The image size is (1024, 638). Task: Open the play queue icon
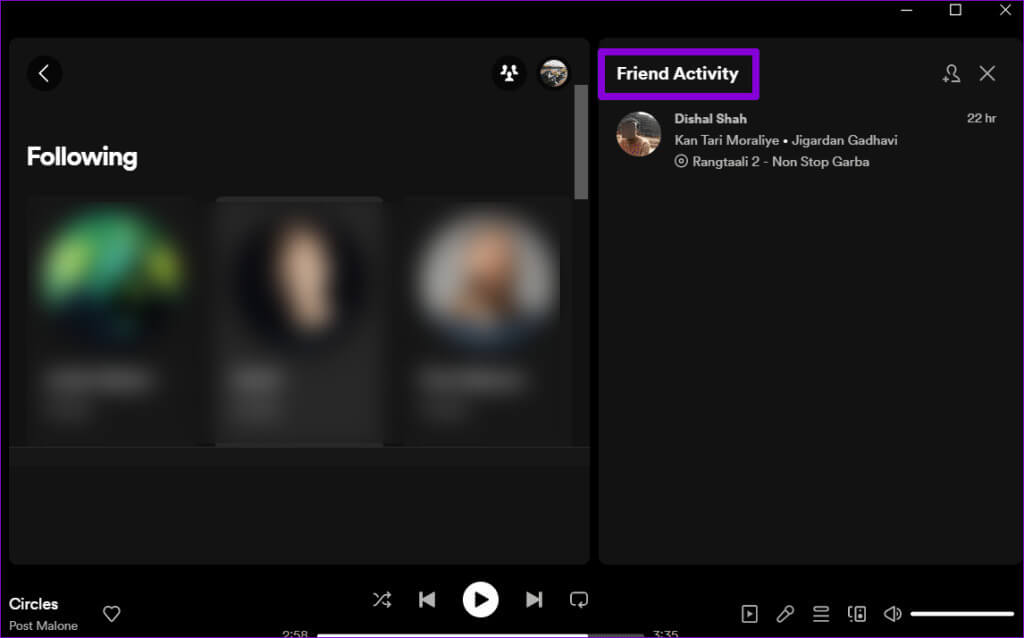[x=821, y=614]
